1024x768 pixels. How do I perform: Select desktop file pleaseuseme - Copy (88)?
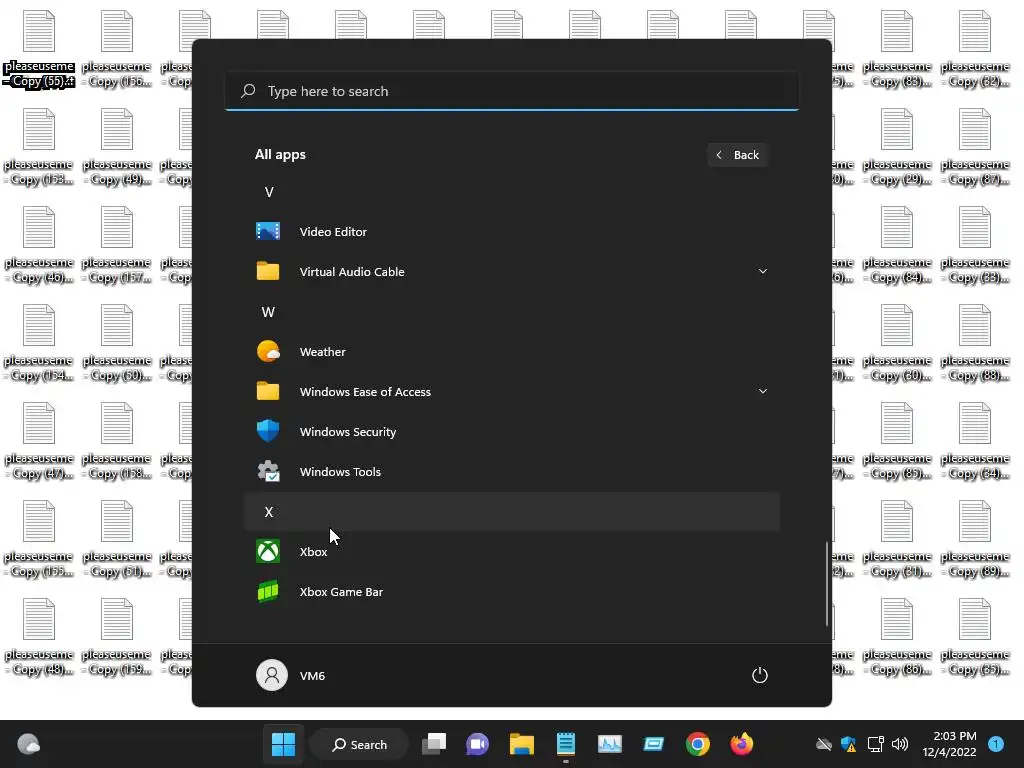[x=975, y=344]
